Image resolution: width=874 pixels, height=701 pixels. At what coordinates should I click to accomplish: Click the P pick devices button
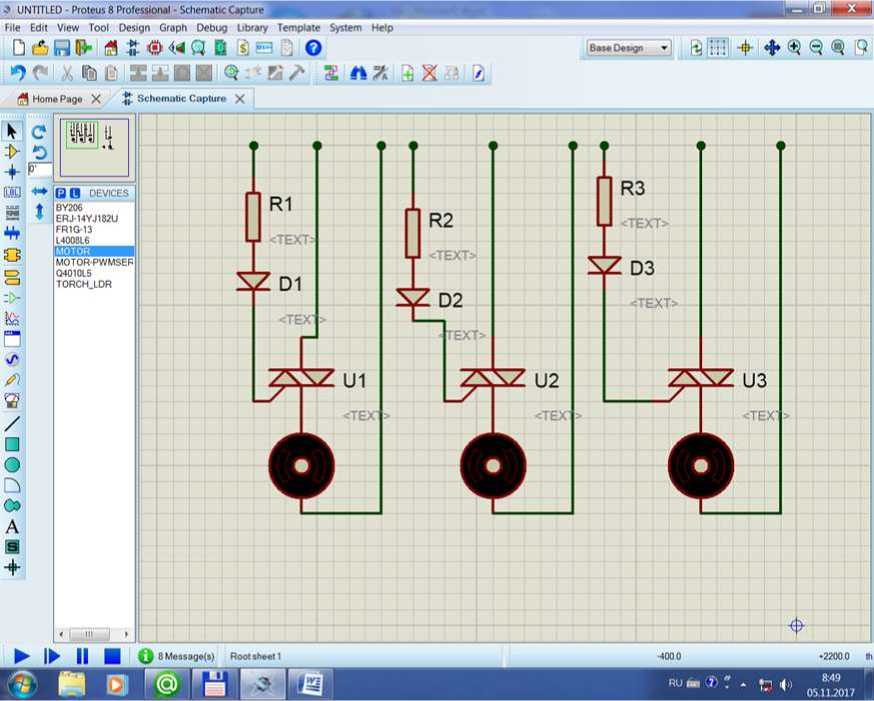[61, 193]
